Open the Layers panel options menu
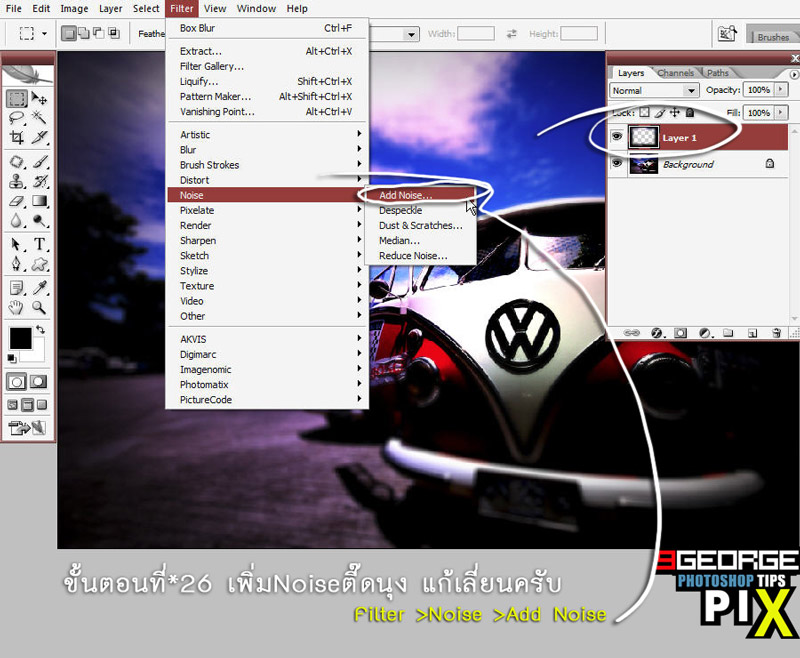The width and height of the screenshot is (800, 658). pyautogui.click(x=794, y=74)
